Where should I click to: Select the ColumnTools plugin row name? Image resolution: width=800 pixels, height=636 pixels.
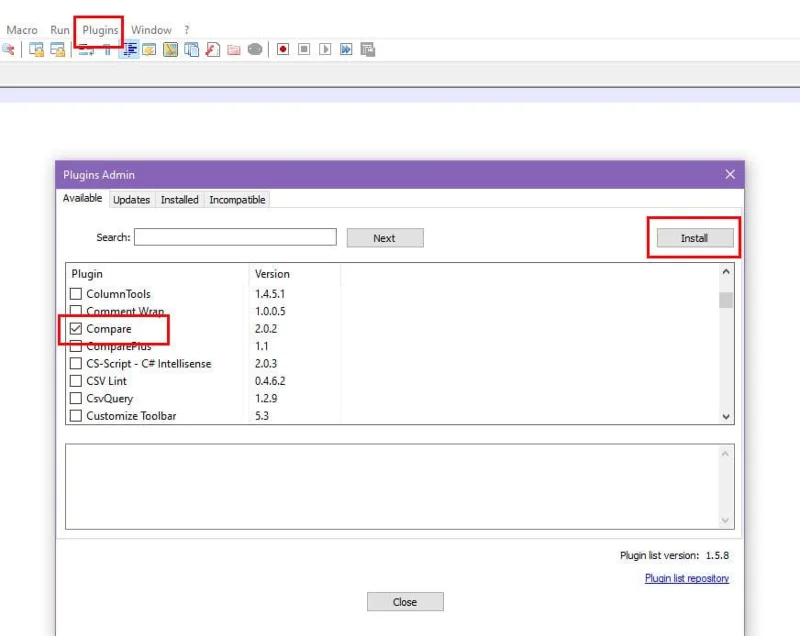coord(118,294)
